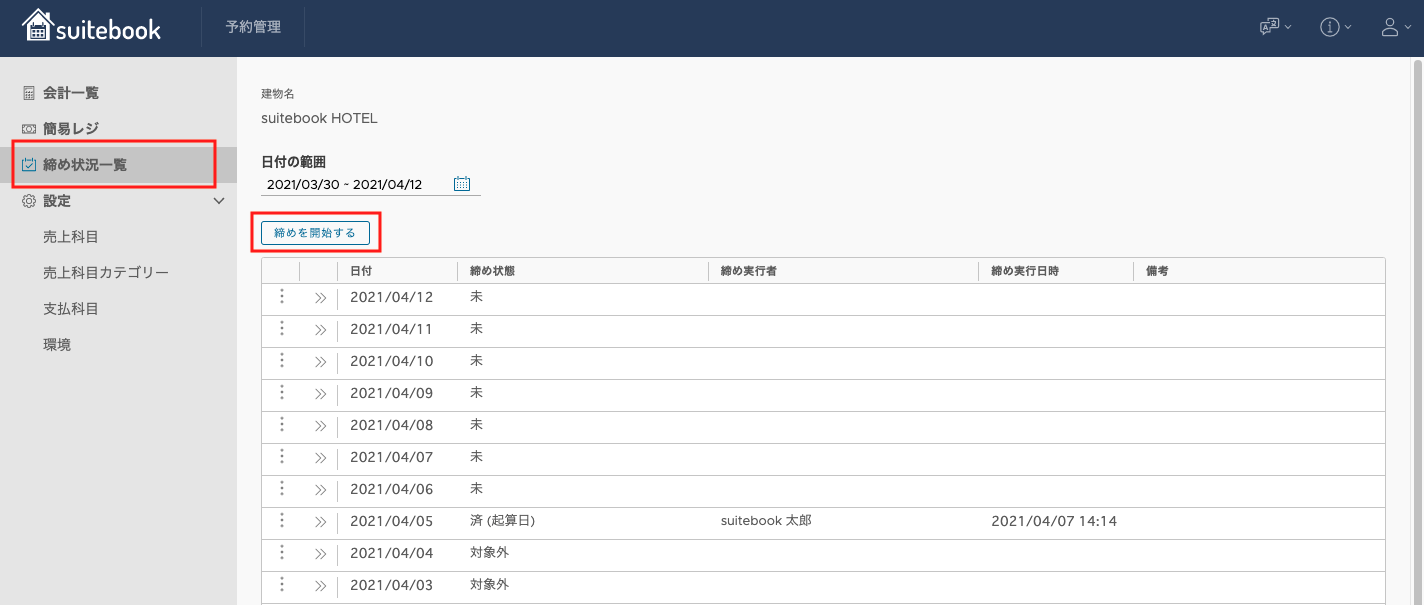The image size is (1424, 605).
Task: Select date cell 2021/04/12
Action: point(392,297)
